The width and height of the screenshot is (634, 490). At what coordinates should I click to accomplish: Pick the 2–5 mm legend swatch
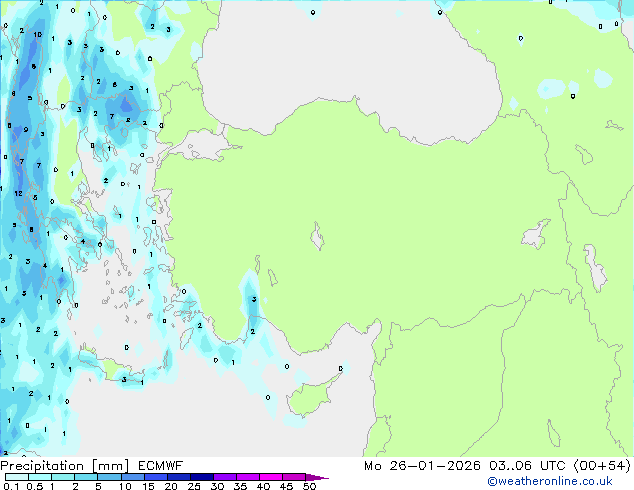click(x=86, y=477)
